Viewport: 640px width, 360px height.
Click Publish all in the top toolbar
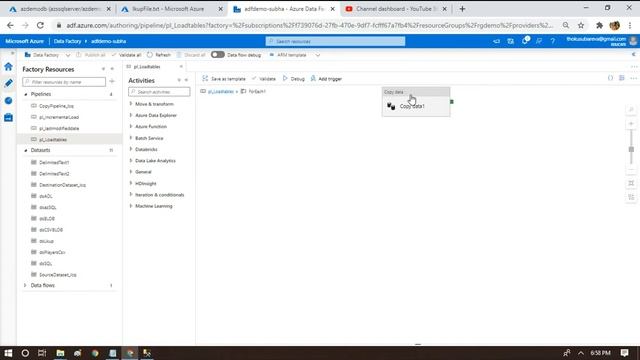coord(91,55)
